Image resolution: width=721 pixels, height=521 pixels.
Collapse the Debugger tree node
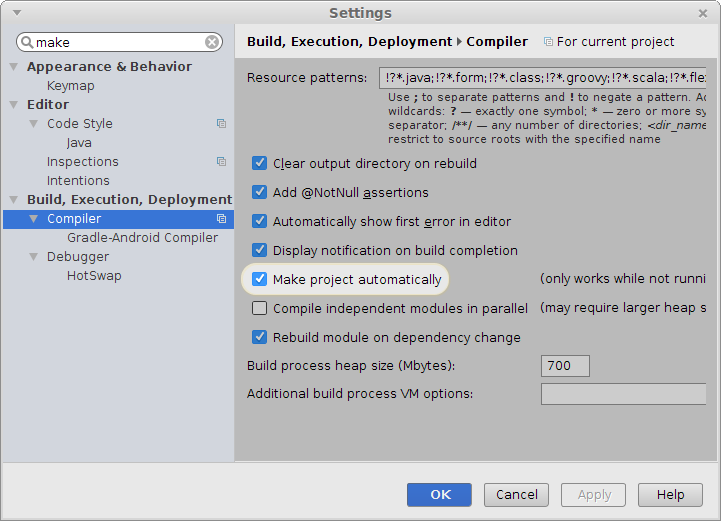(34, 257)
